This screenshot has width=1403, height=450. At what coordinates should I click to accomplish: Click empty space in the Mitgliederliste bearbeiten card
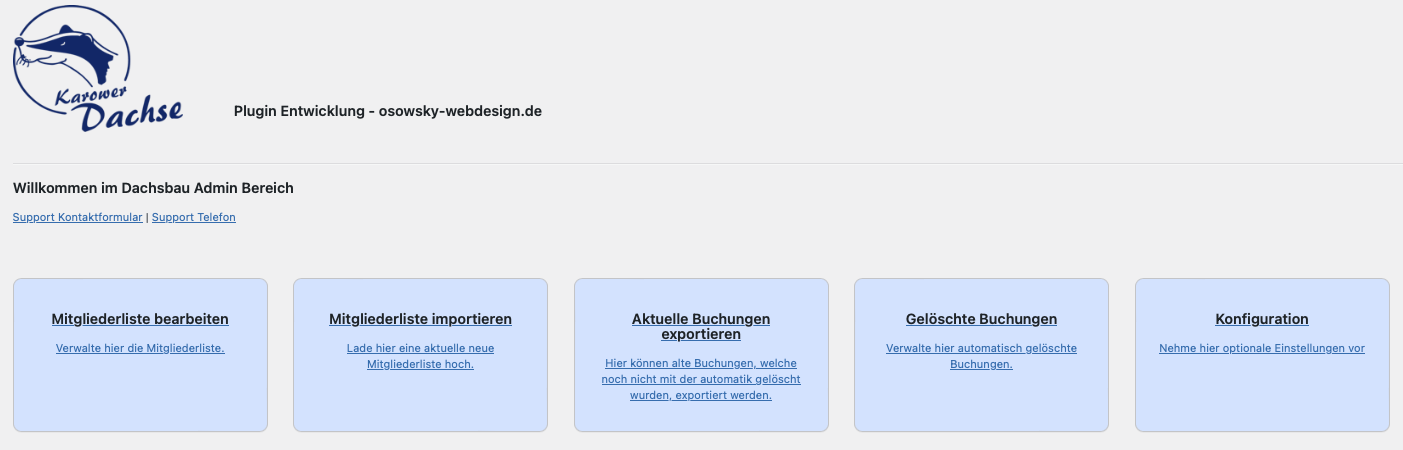click(140, 400)
